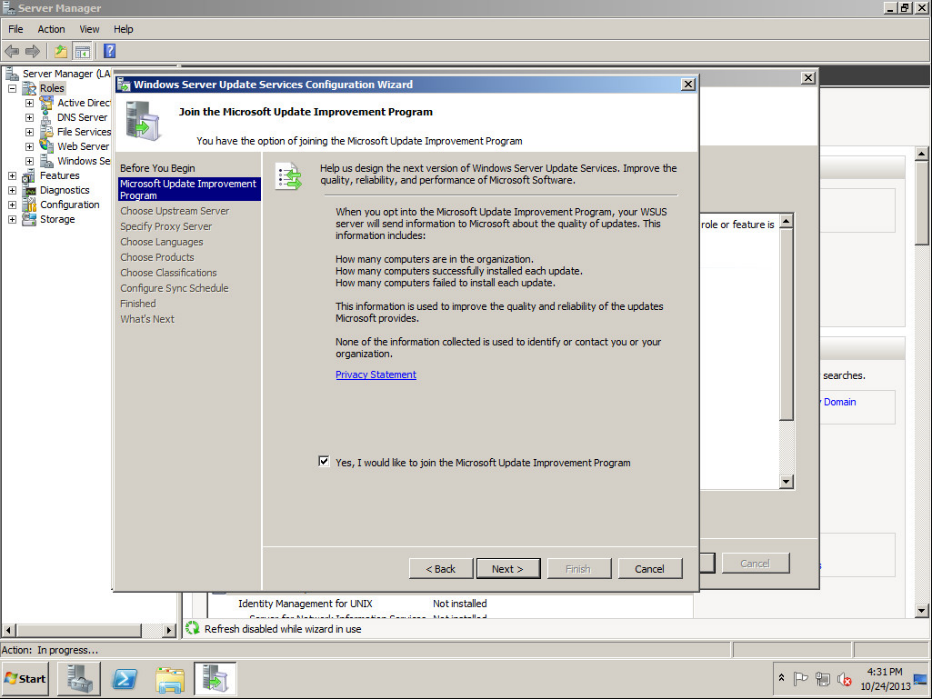This screenshot has height=699, width=932.
Task: Select the Microsoft Update Improvement Program step
Action: [189, 190]
